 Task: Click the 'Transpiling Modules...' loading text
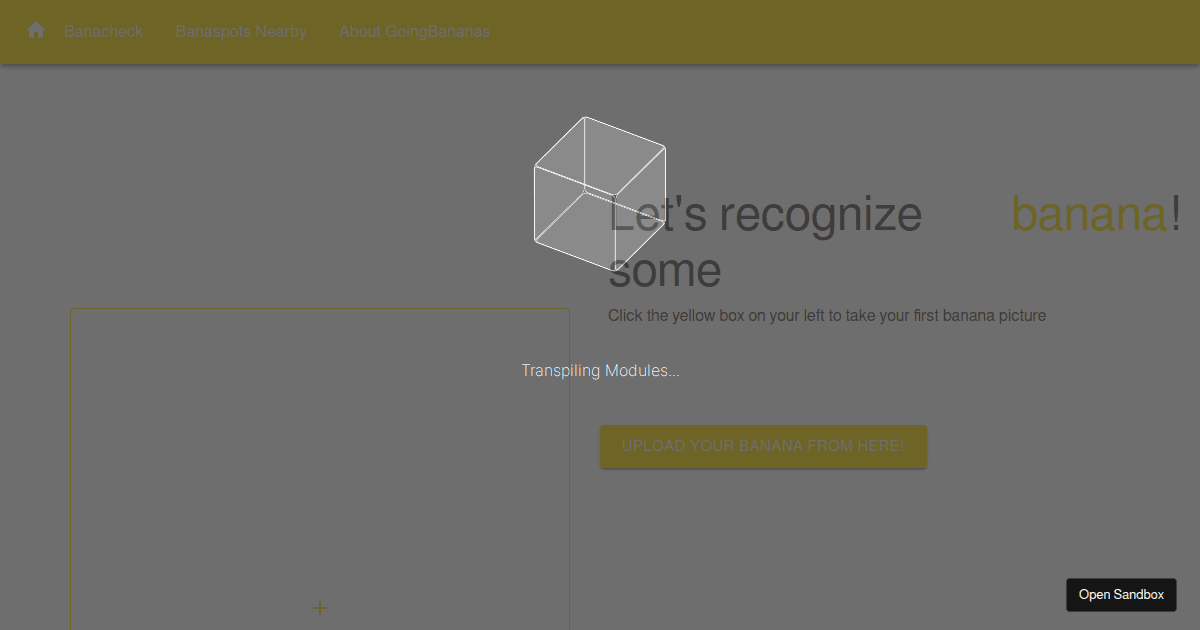[x=600, y=371]
